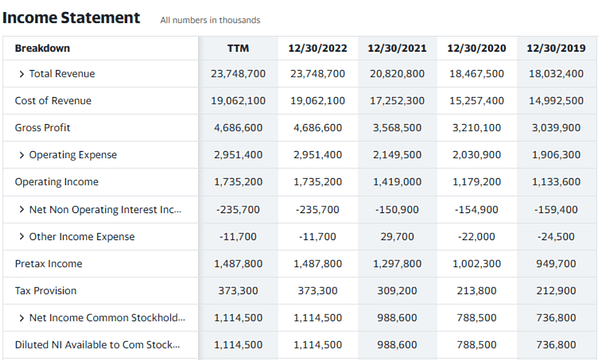Viewport: 600px width, 360px height.
Task: Select the 12/30/2022 column header
Action: (x=318, y=48)
